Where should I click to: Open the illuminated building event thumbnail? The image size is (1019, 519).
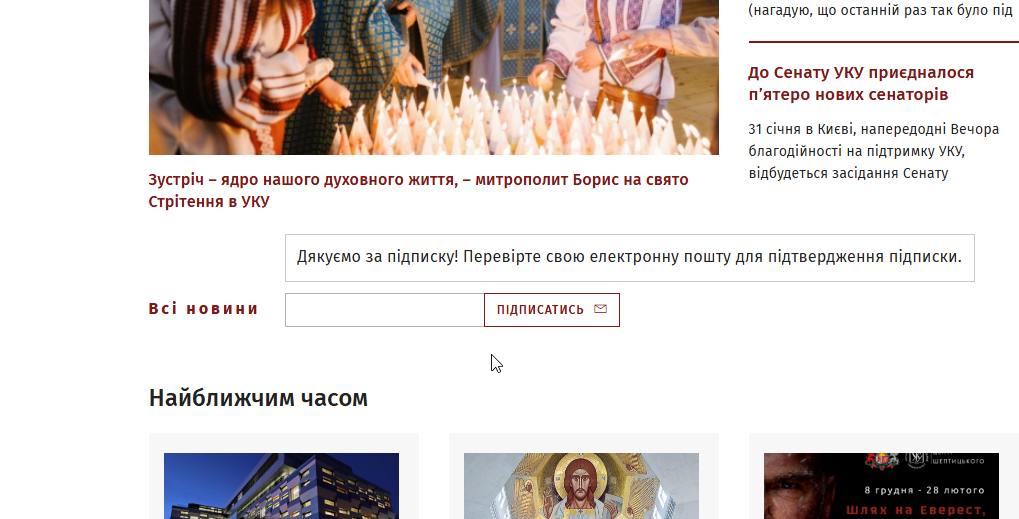click(281, 486)
